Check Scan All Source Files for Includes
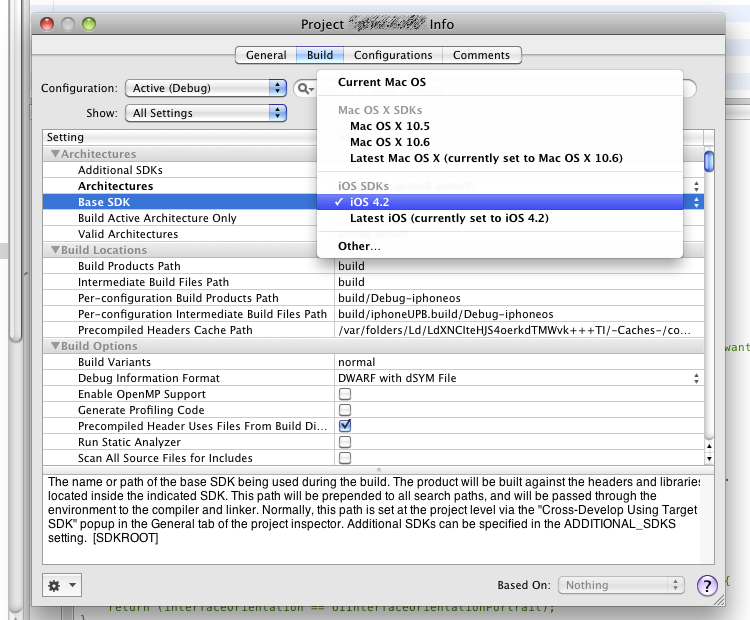 [345, 458]
